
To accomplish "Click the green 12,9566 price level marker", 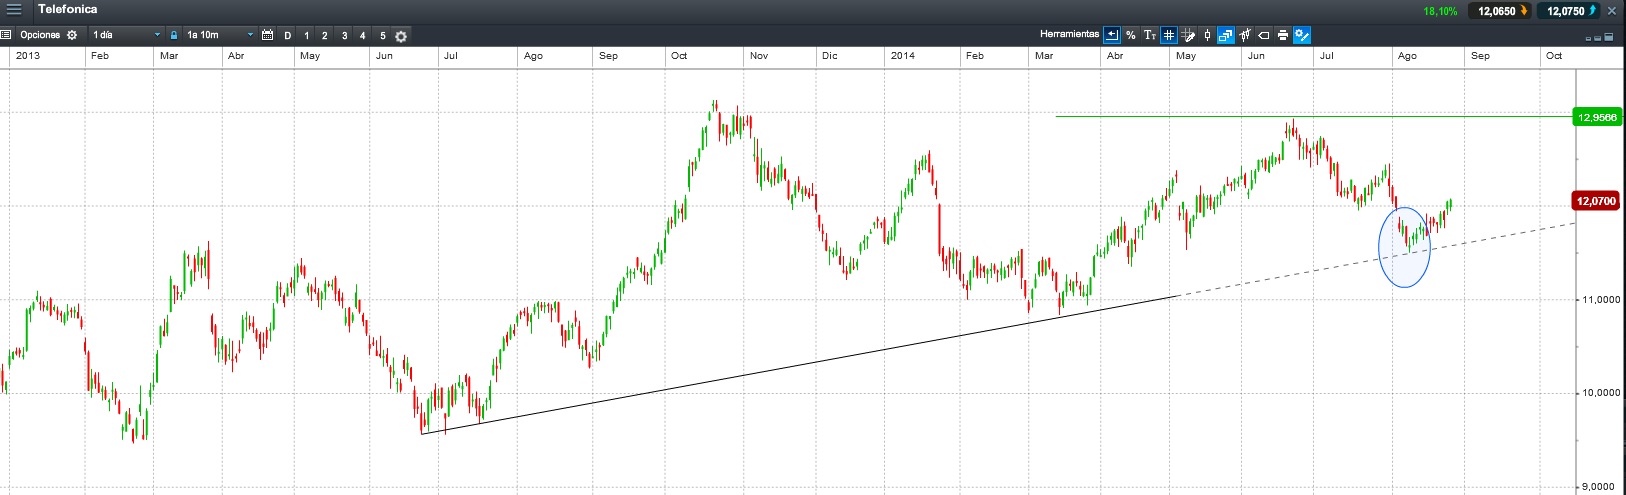I will click(x=1596, y=117).
